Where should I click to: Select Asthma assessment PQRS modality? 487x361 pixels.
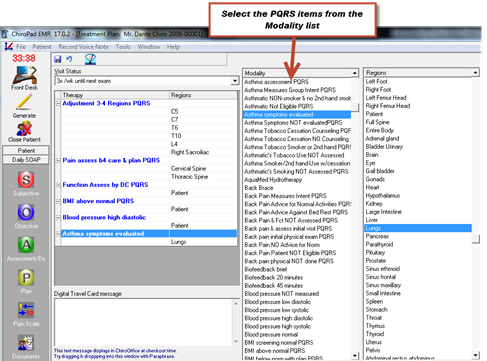click(276, 82)
